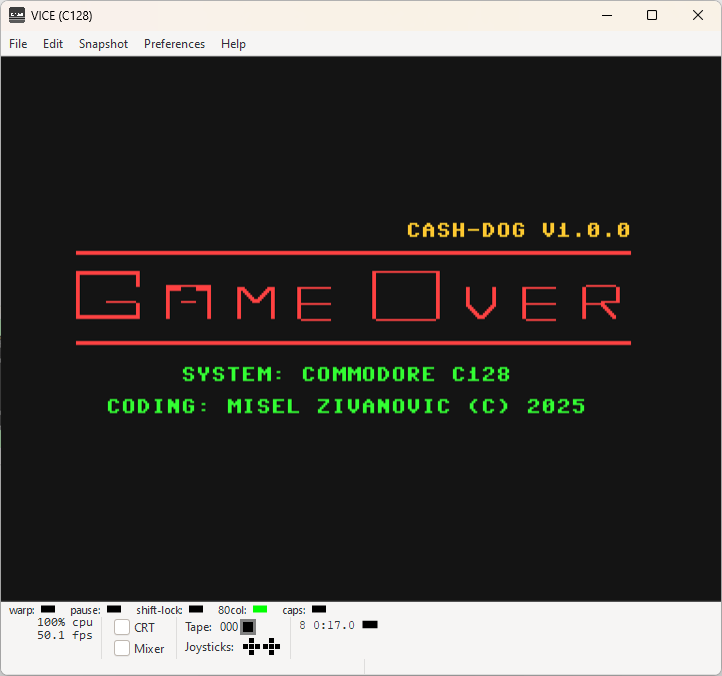Click the green 80col LED indicator
Image resolution: width=722 pixels, height=676 pixels.
click(x=260, y=609)
